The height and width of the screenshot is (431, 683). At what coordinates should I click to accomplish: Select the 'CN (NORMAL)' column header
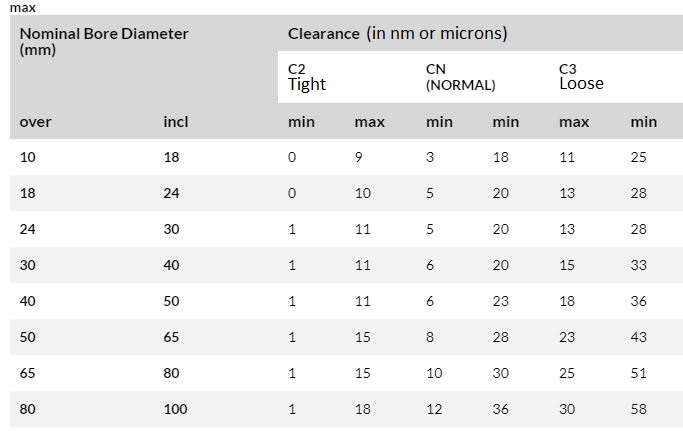[x=460, y=76]
